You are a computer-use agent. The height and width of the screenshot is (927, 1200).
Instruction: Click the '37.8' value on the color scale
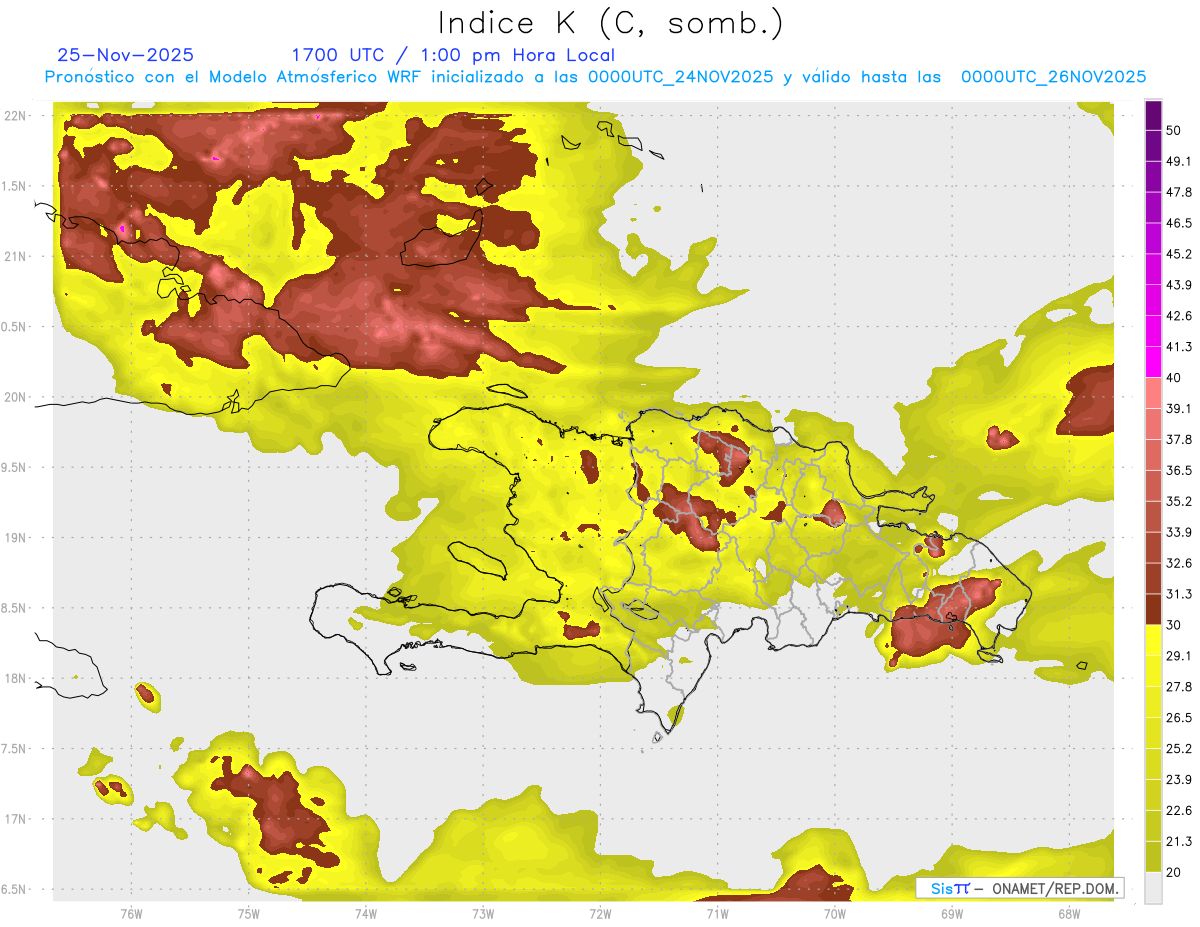click(x=1179, y=439)
